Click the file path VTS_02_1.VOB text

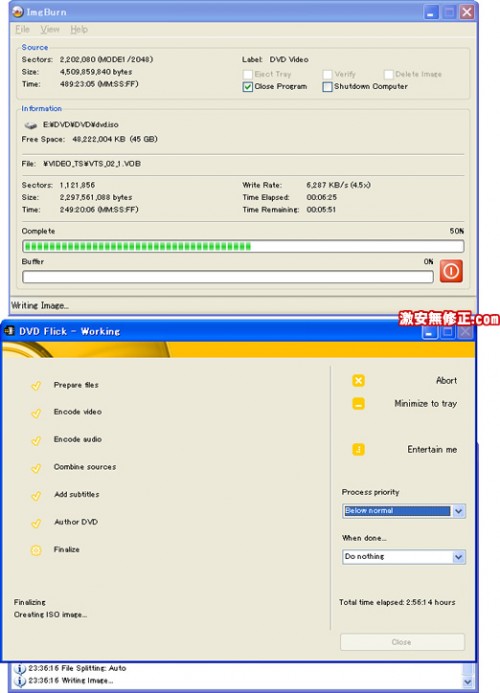tap(92, 164)
